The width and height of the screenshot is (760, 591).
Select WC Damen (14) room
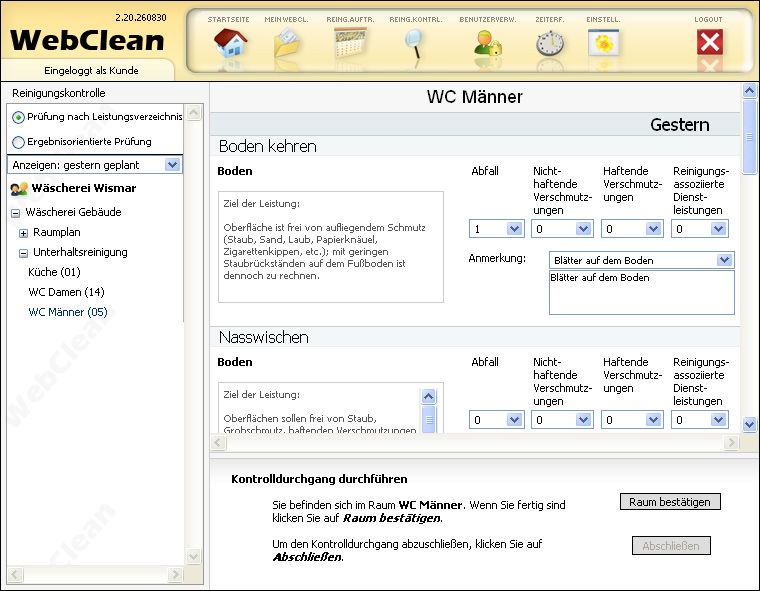click(x=66, y=292)
